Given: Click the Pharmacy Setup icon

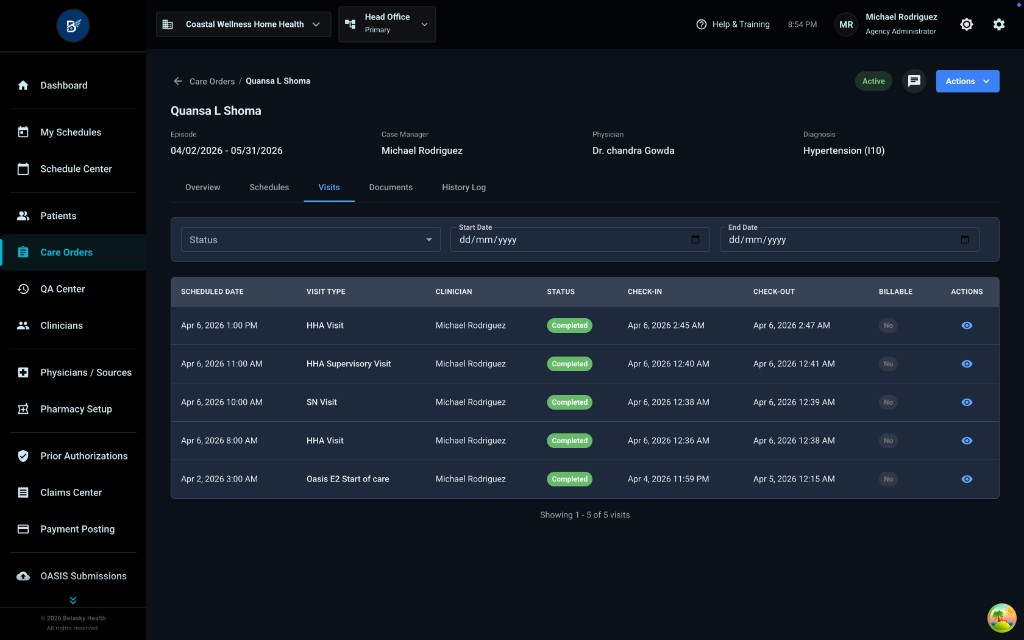Looking at the screenshot, I should [x=23, y=409].
